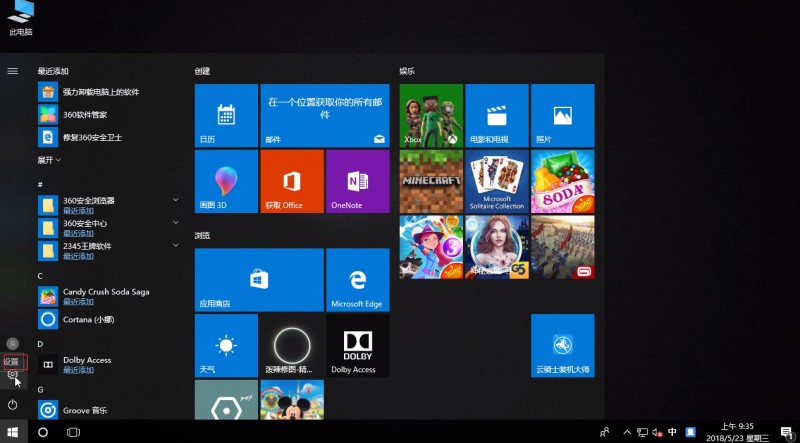Open the Mail tile (邮件)
800x443 pixels.
[325, 115]
